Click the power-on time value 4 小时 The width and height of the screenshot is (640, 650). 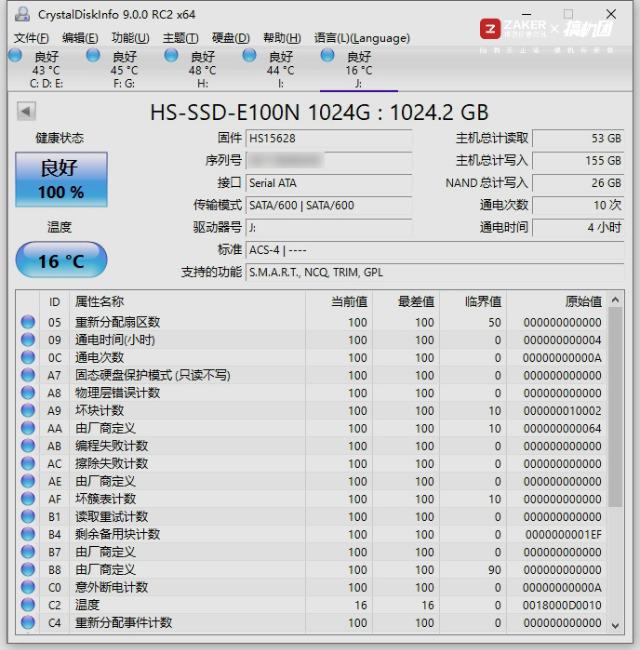point(578,228)
